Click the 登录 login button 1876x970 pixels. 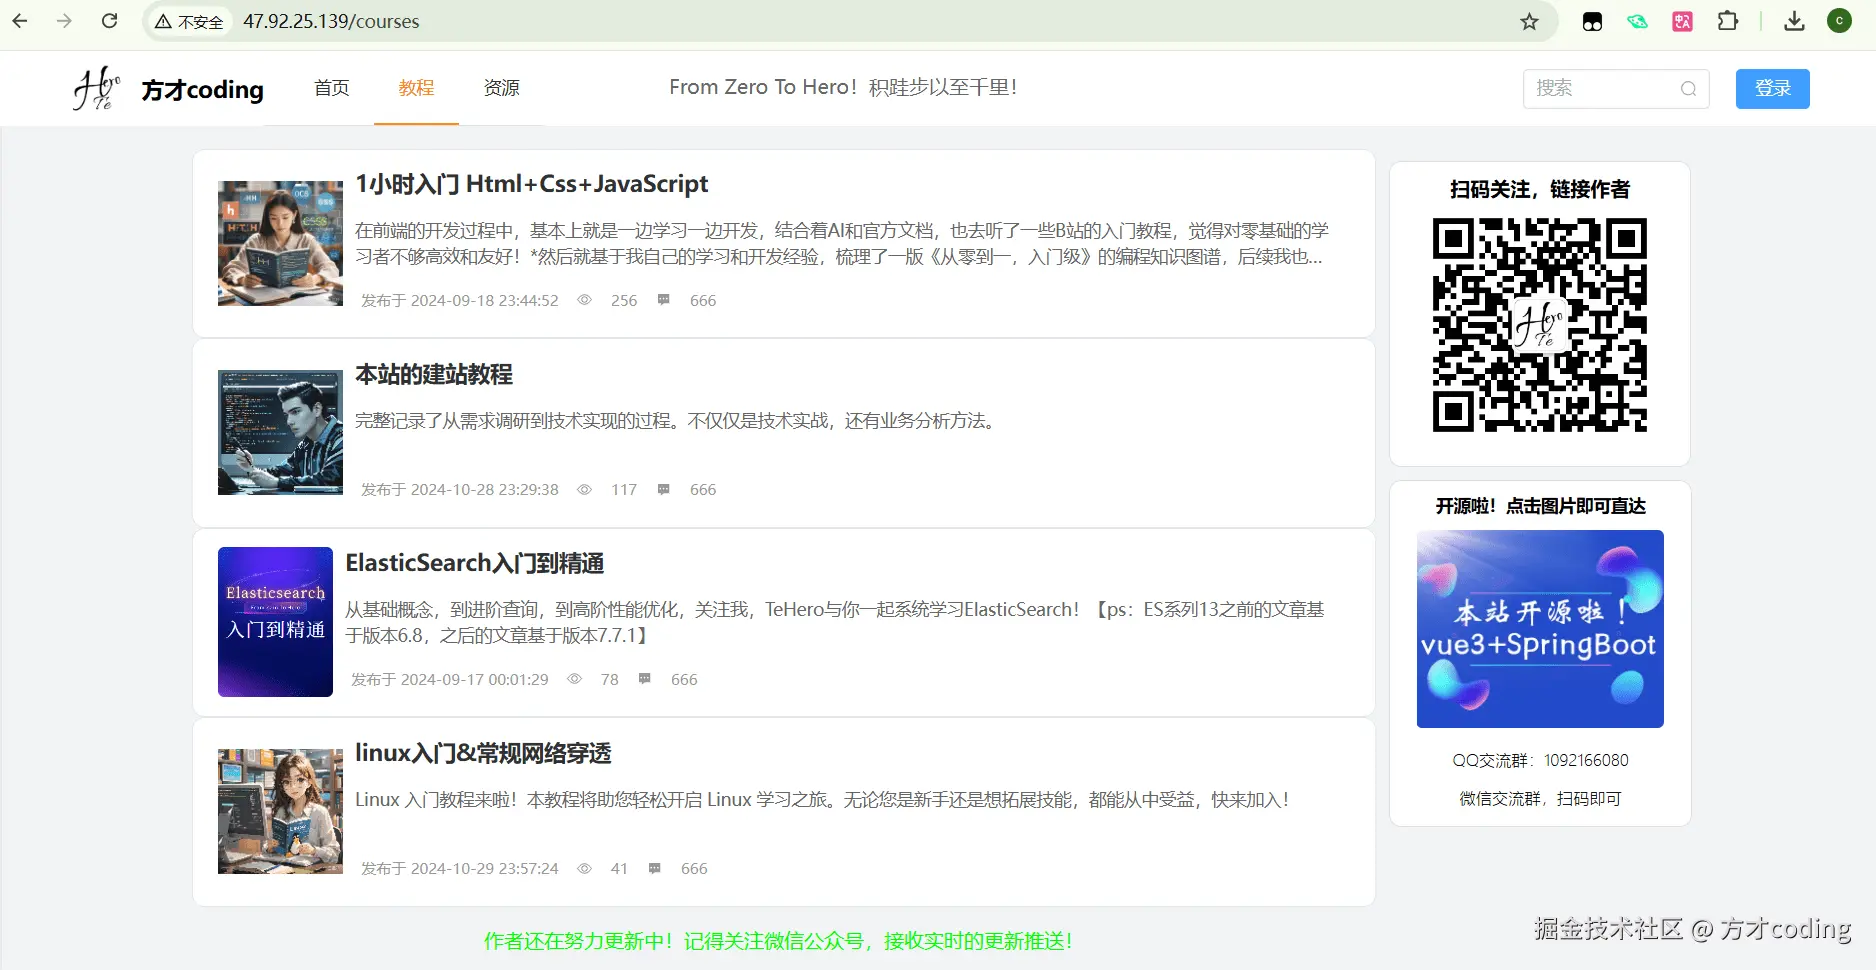coord(1773,89)
